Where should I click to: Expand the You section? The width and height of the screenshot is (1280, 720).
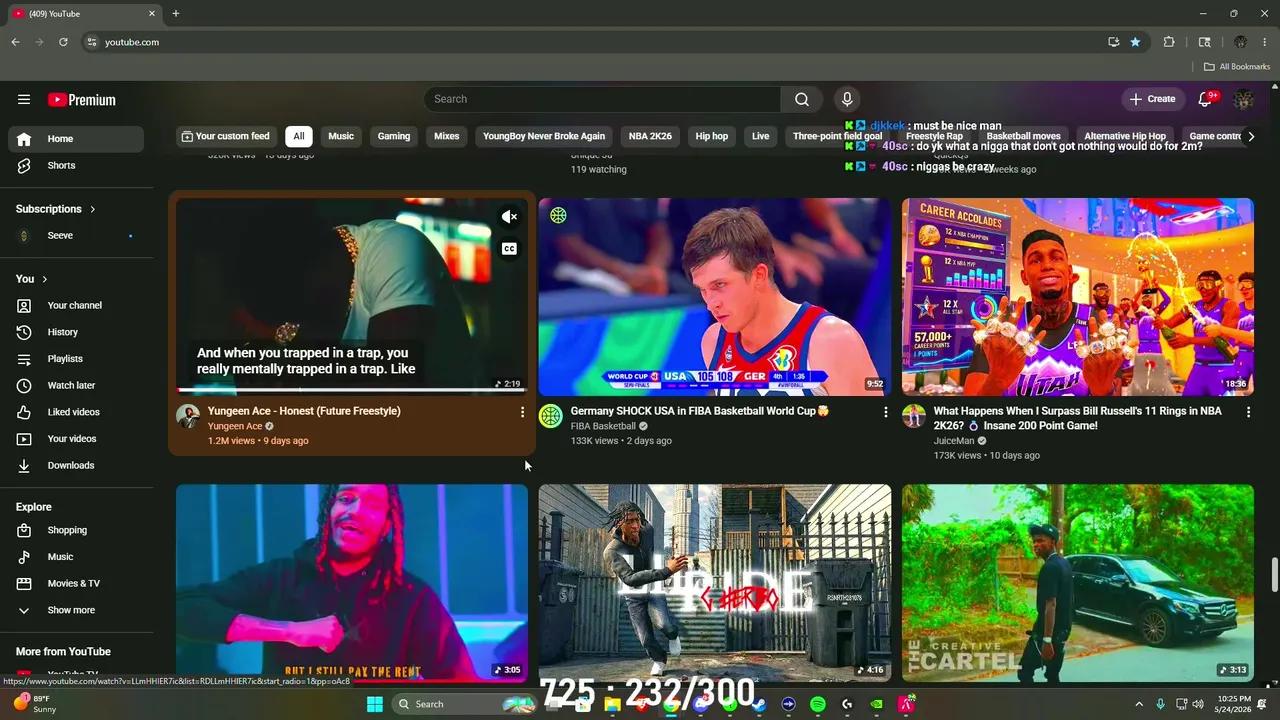click(32, 279)
